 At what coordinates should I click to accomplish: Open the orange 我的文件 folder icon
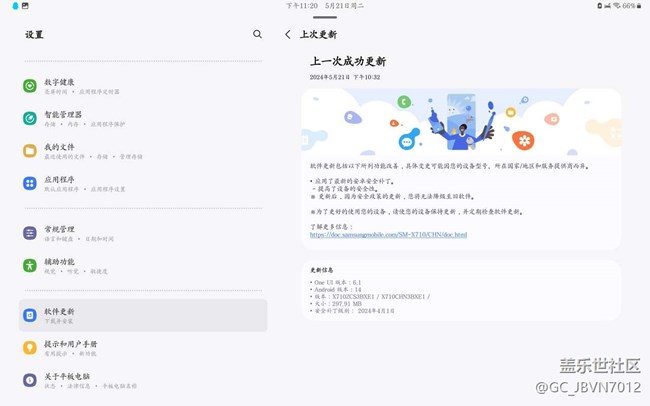pos(30,151)
